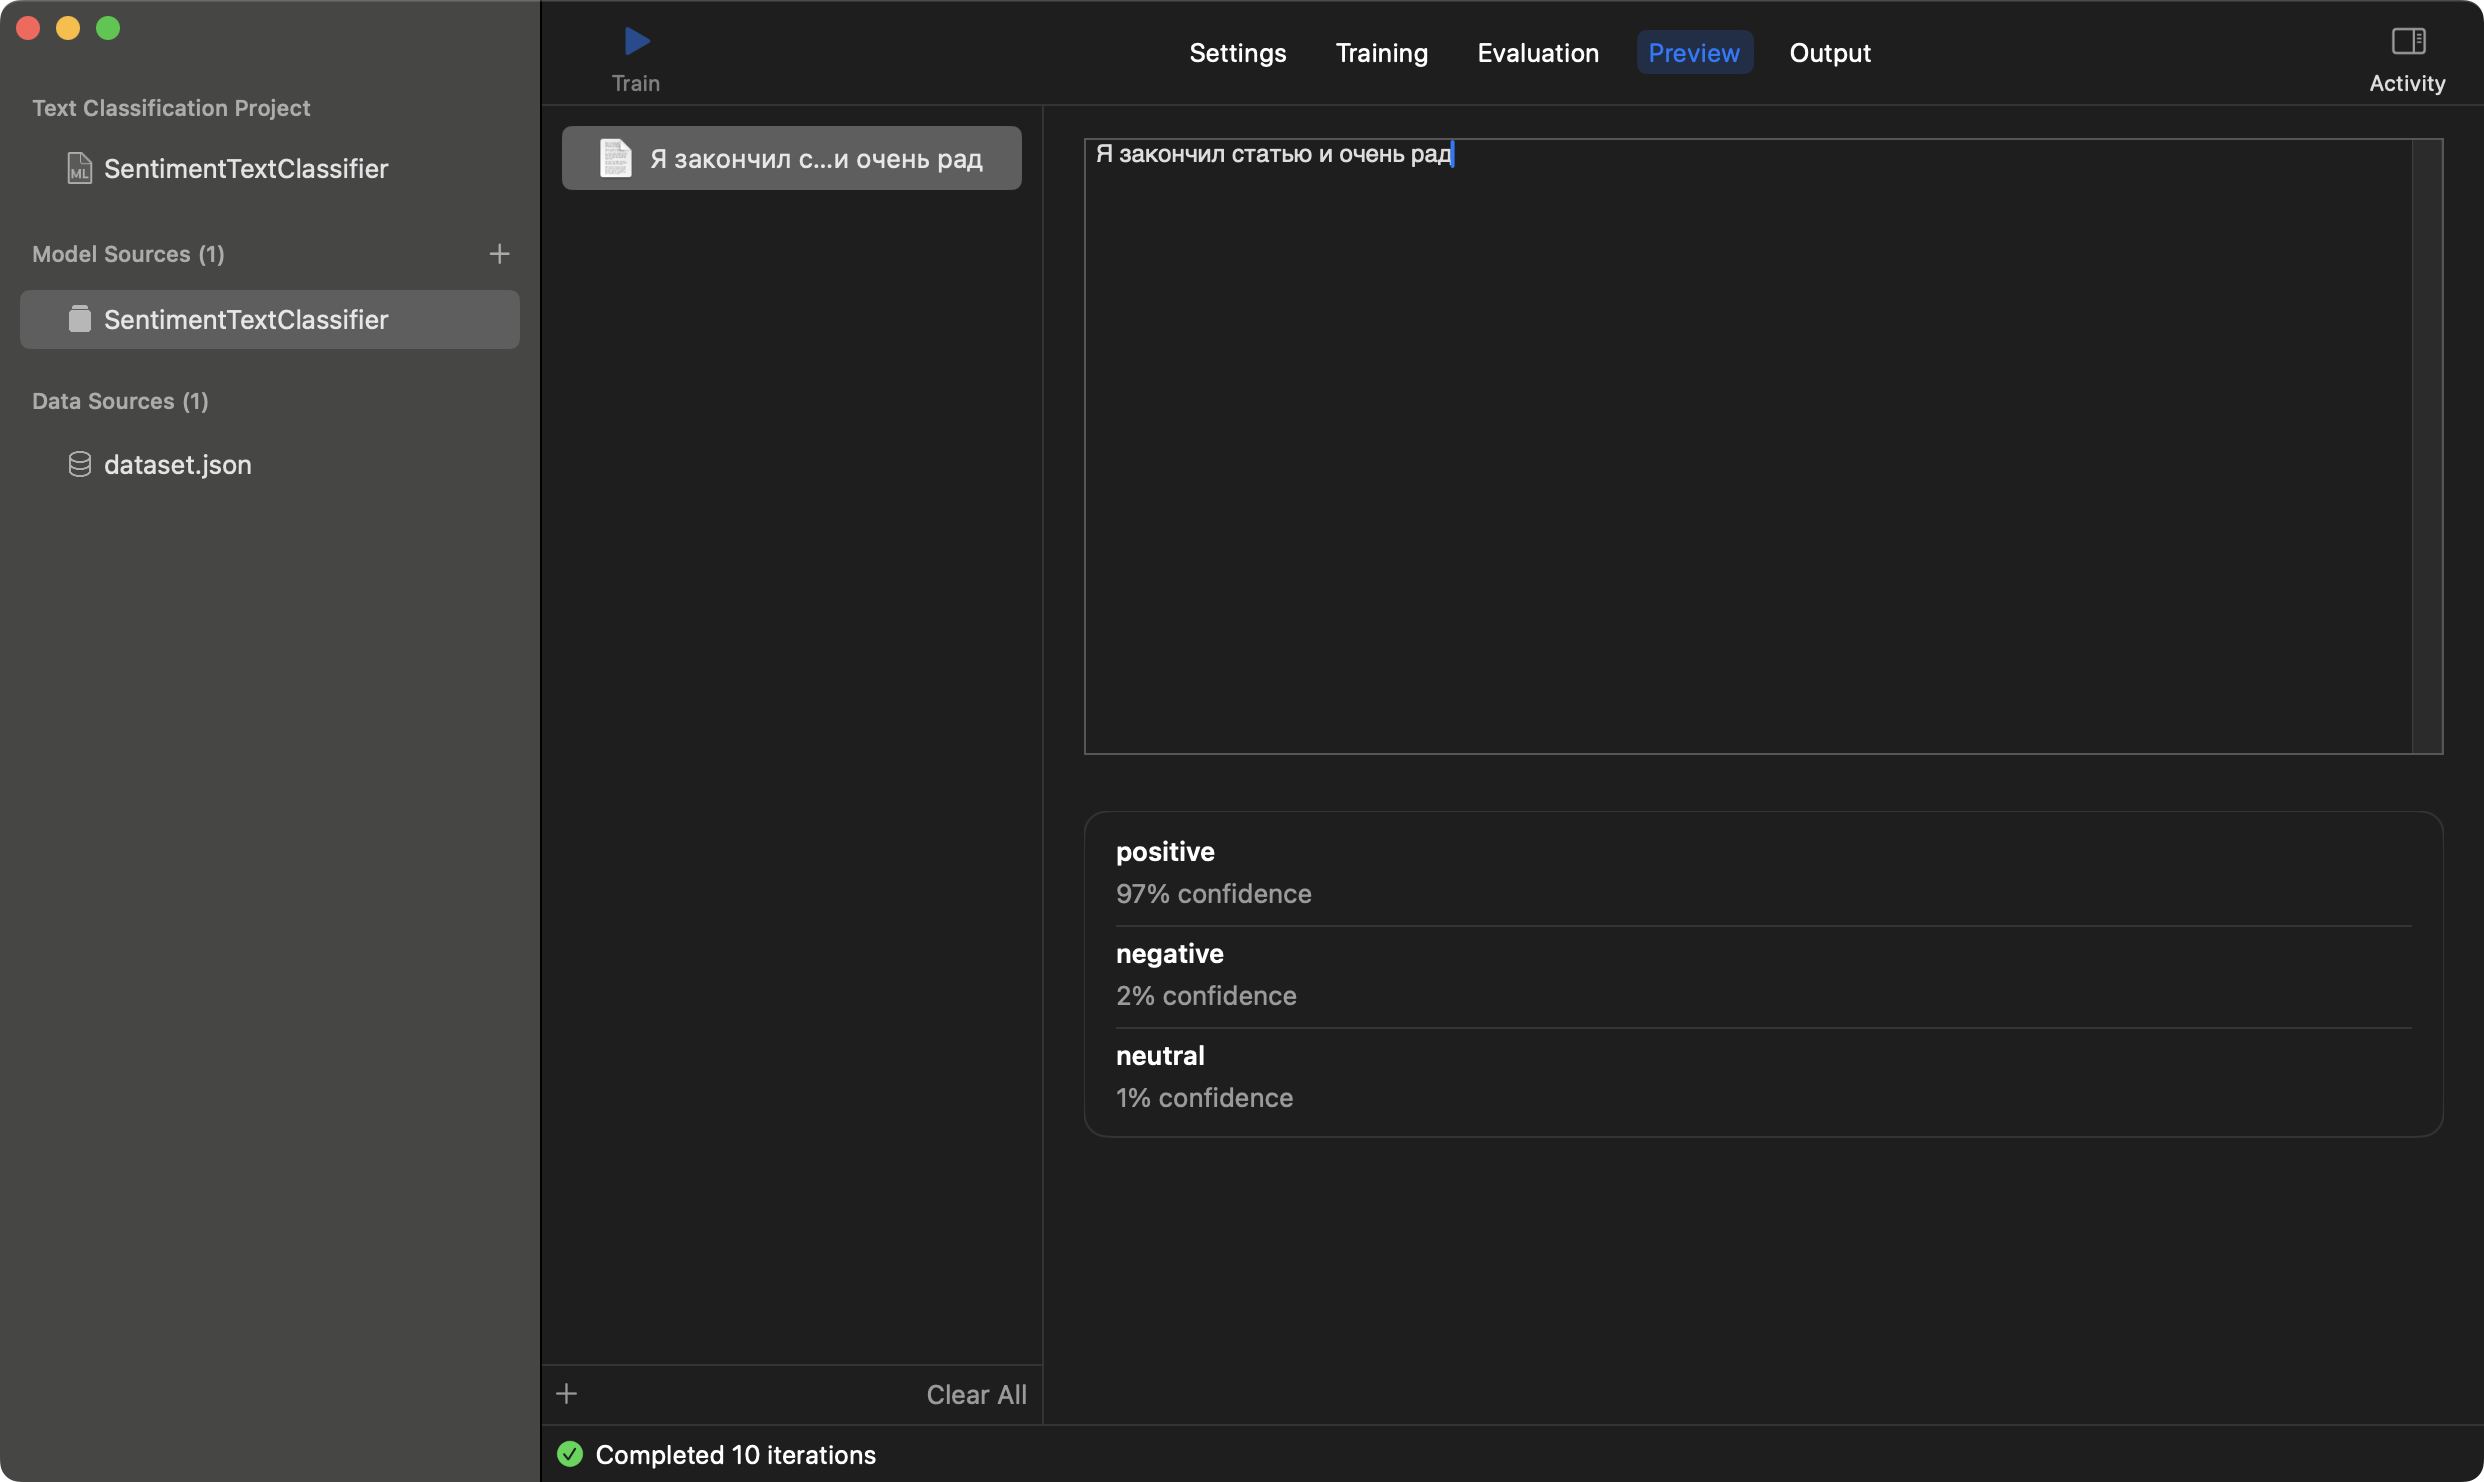2484x1482 pixels.
Task: Select the positive 97% confidence result
Action: click(1212, 872)
